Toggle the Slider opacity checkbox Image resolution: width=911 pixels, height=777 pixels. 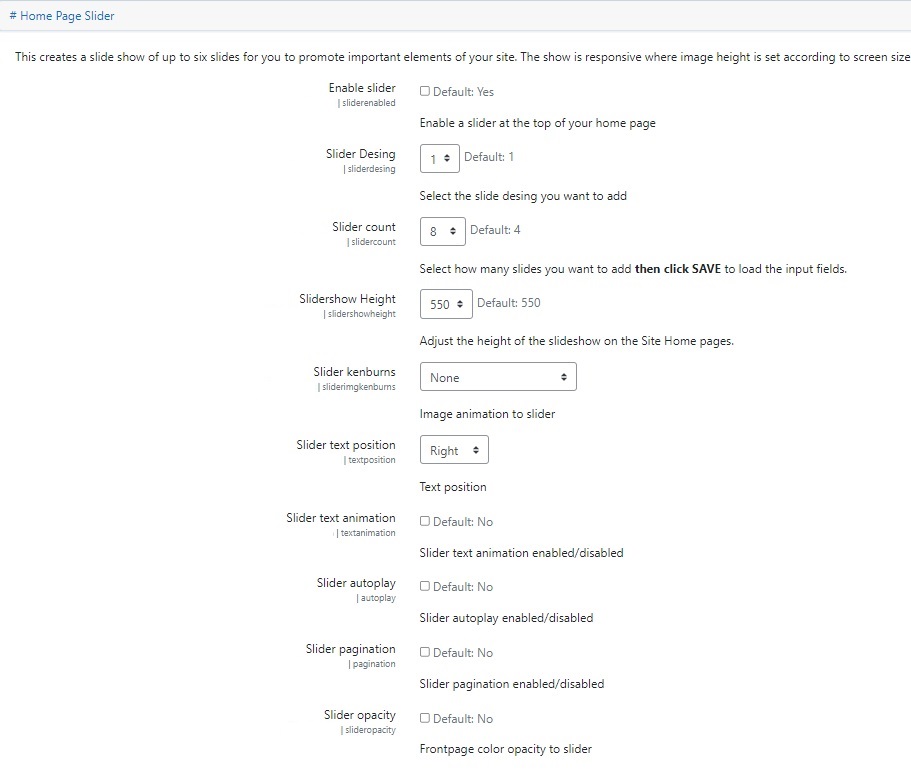pos(425,718)
